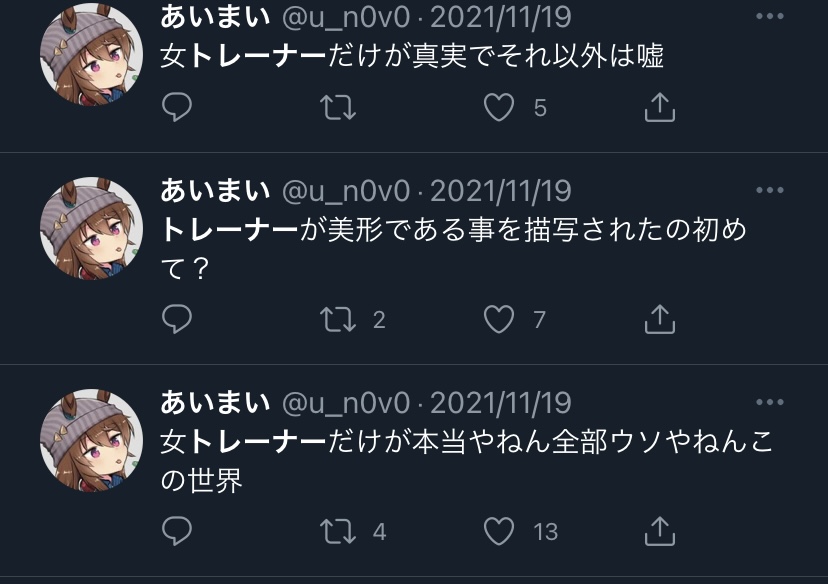Viewport: 828px width, 584px height.
Task: Retweet the tweet with 2 retweets
Action: [338, 319]
